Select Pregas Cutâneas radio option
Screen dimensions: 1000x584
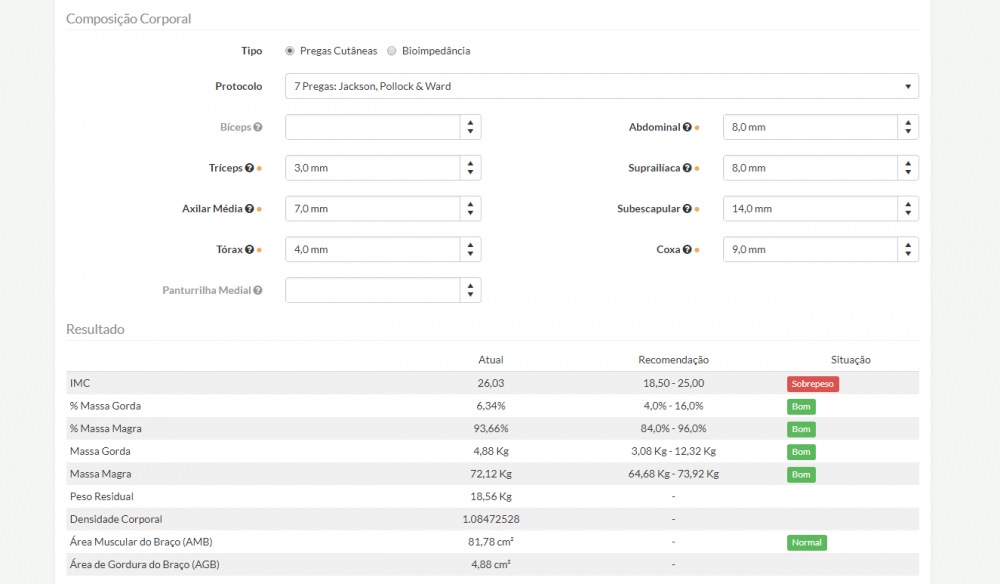coord(290,51)
